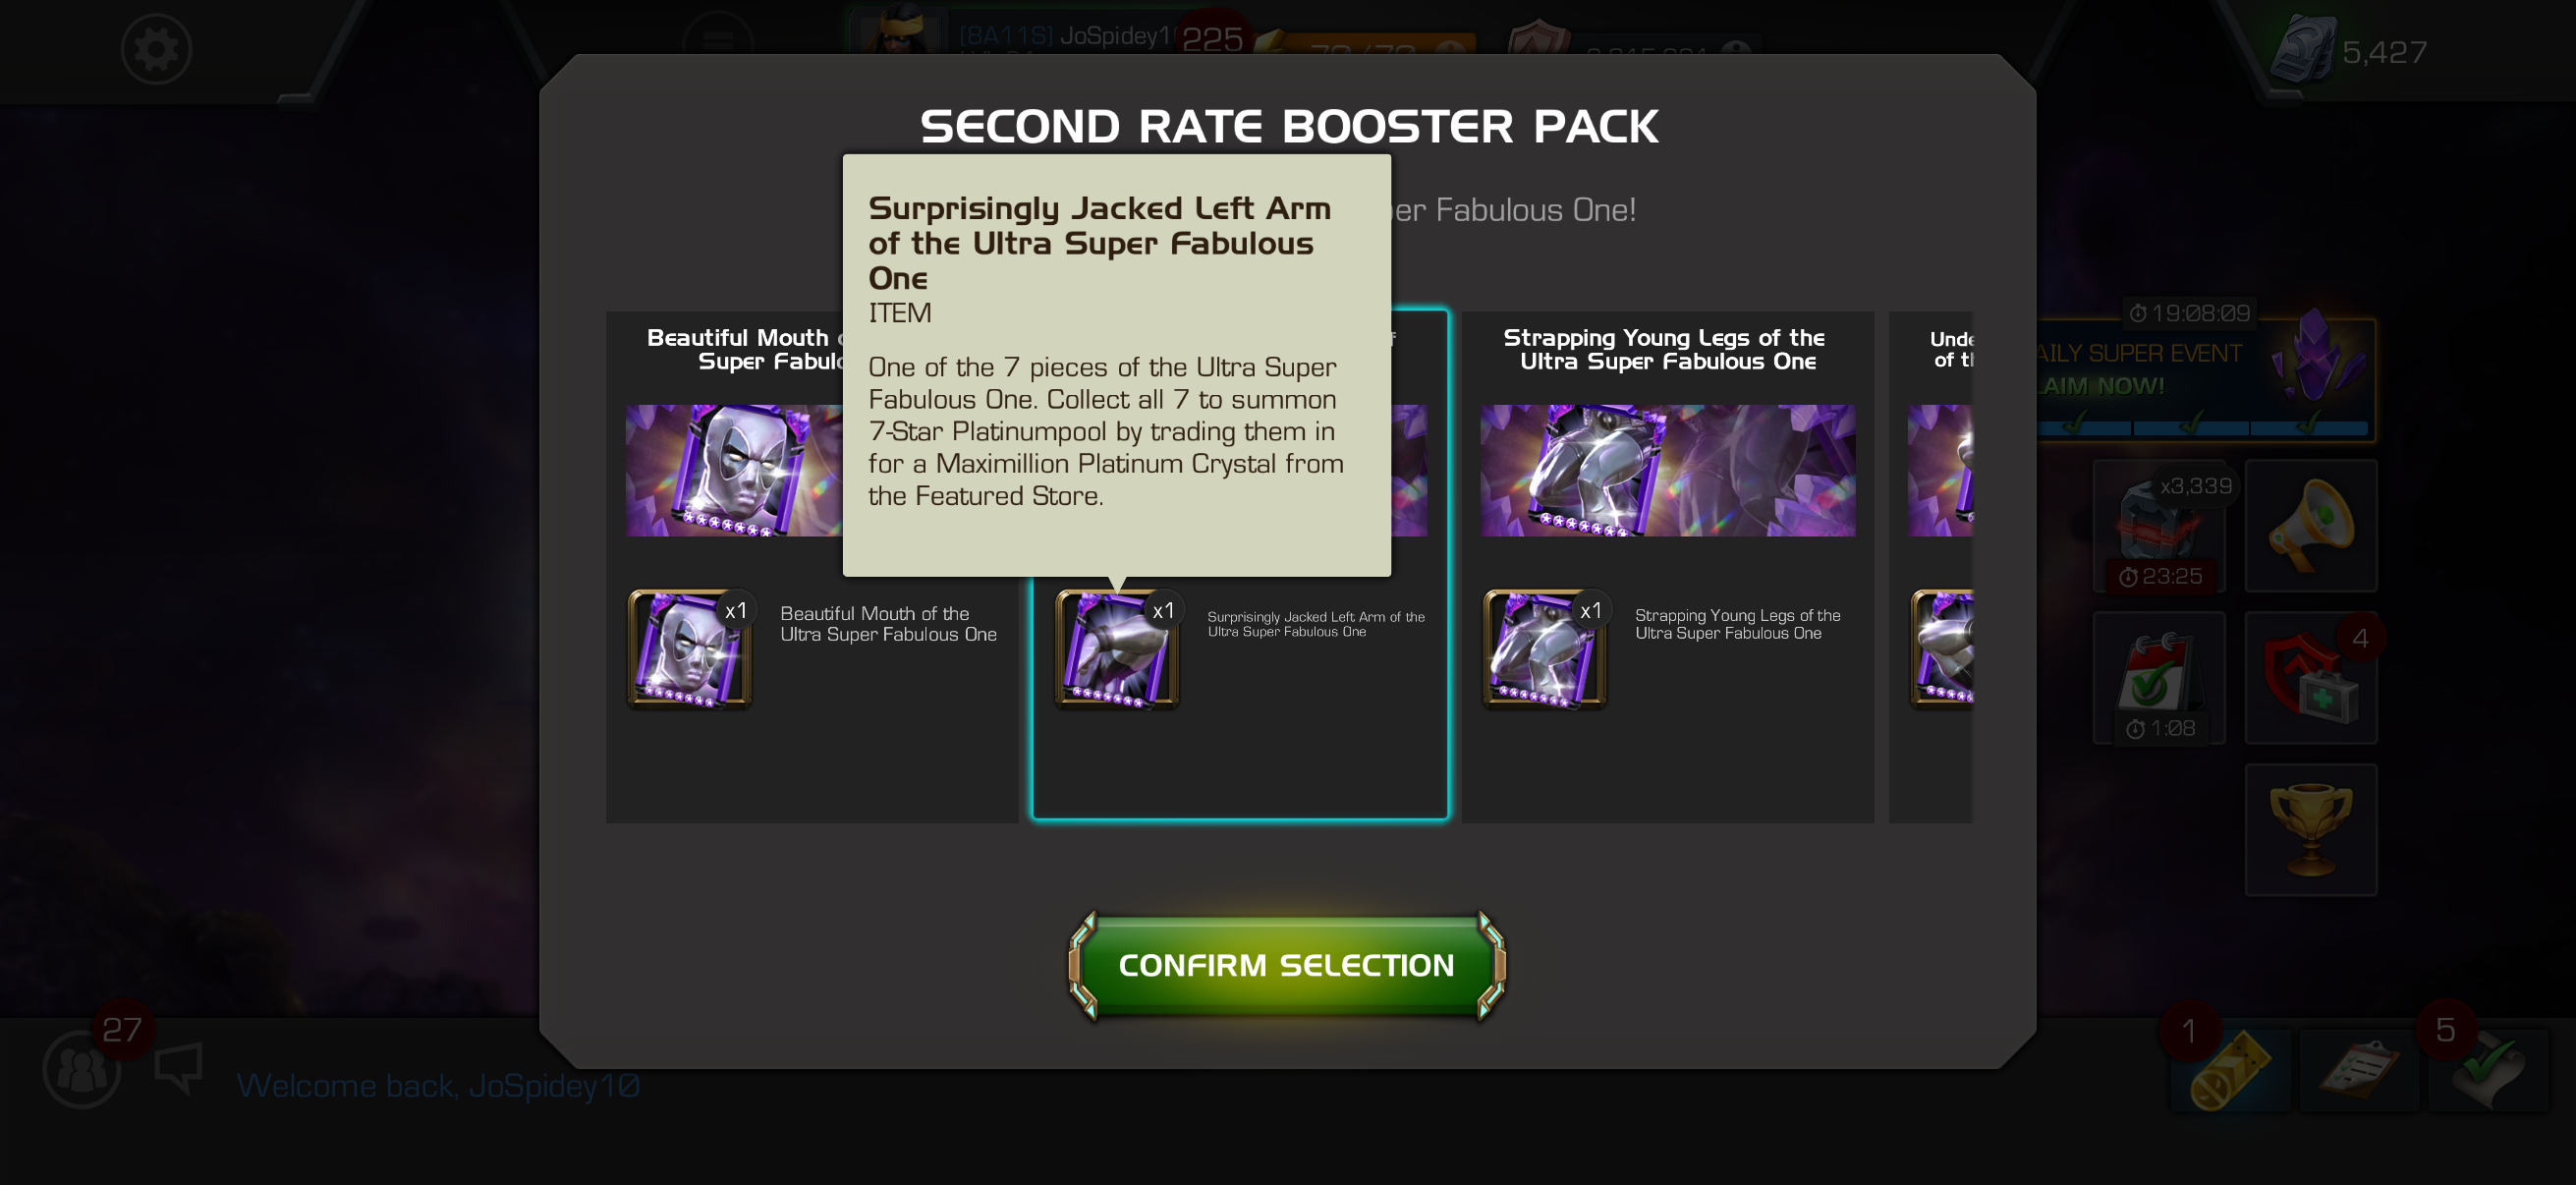Claim the Daily Super Event banner
This screenshot has height=1185, width=2576.
pyautogui.click(x=2205, y=379)
